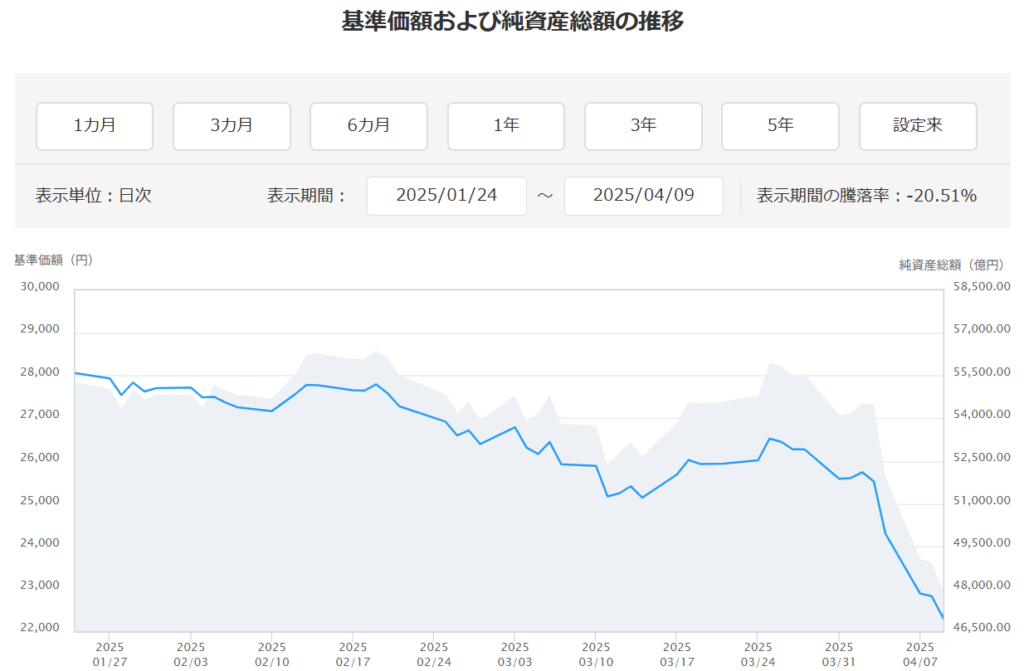Viewport: 1024px width, 671px height.
Task: Set chart period to 3年
Action: coord(643,126)
